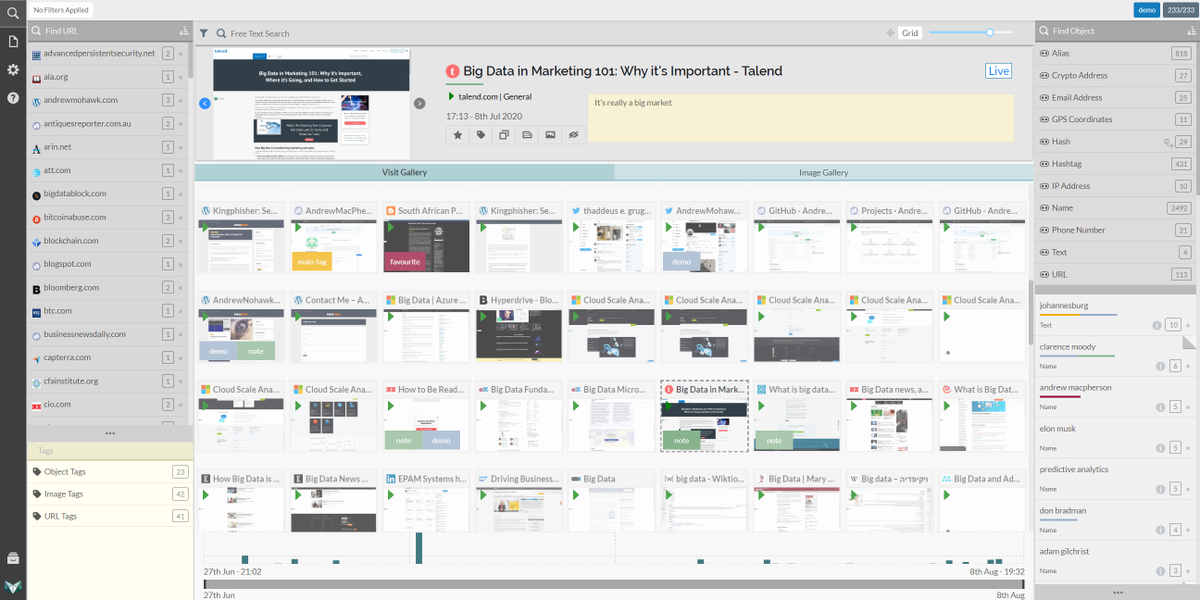Sort the Find URL list
The image size is (1200, 600).
[183, 31]
